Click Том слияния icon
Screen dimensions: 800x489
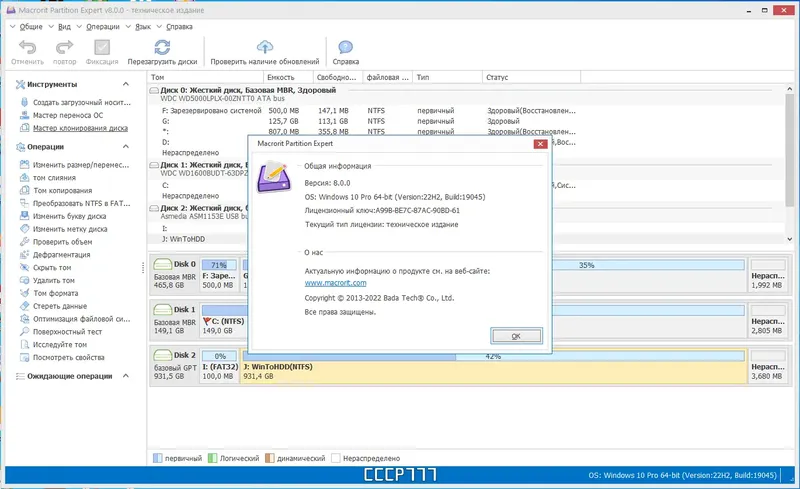(x=24, y=177)
